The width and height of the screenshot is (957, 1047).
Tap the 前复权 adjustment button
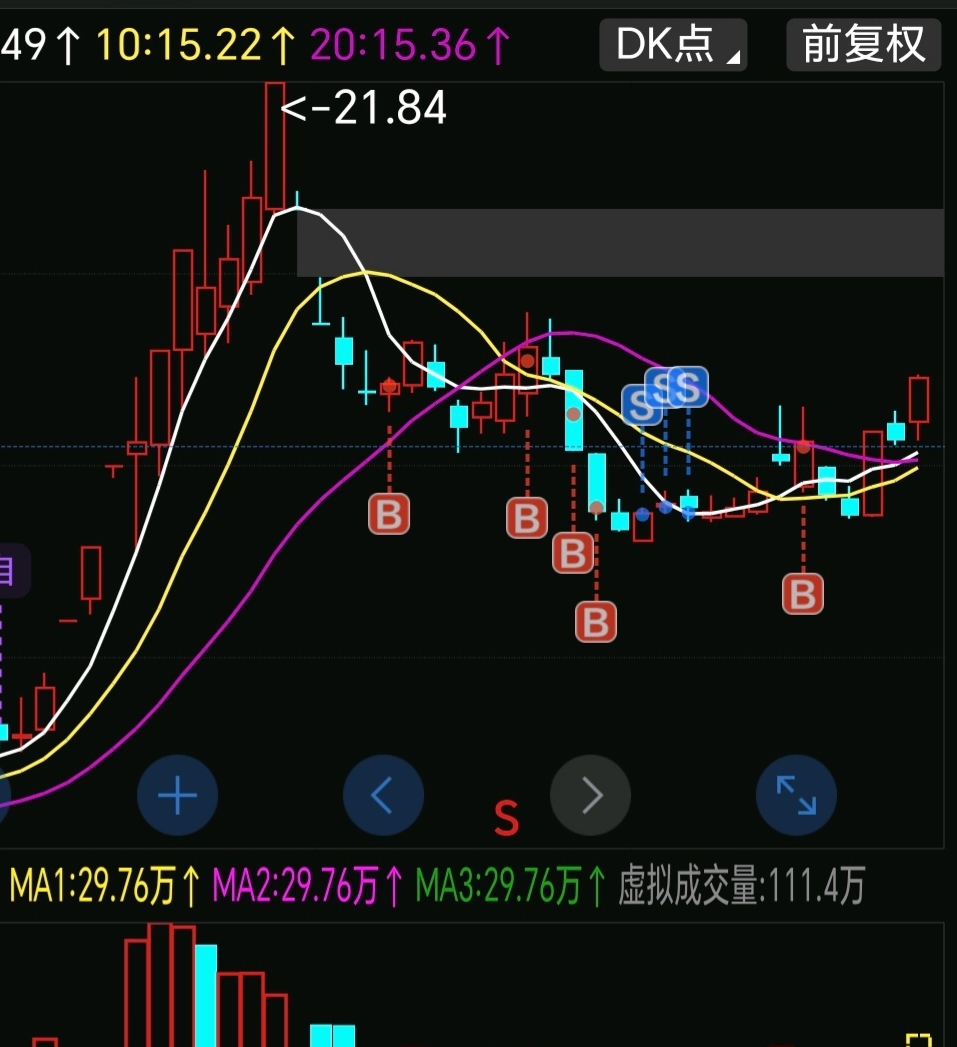864,45
